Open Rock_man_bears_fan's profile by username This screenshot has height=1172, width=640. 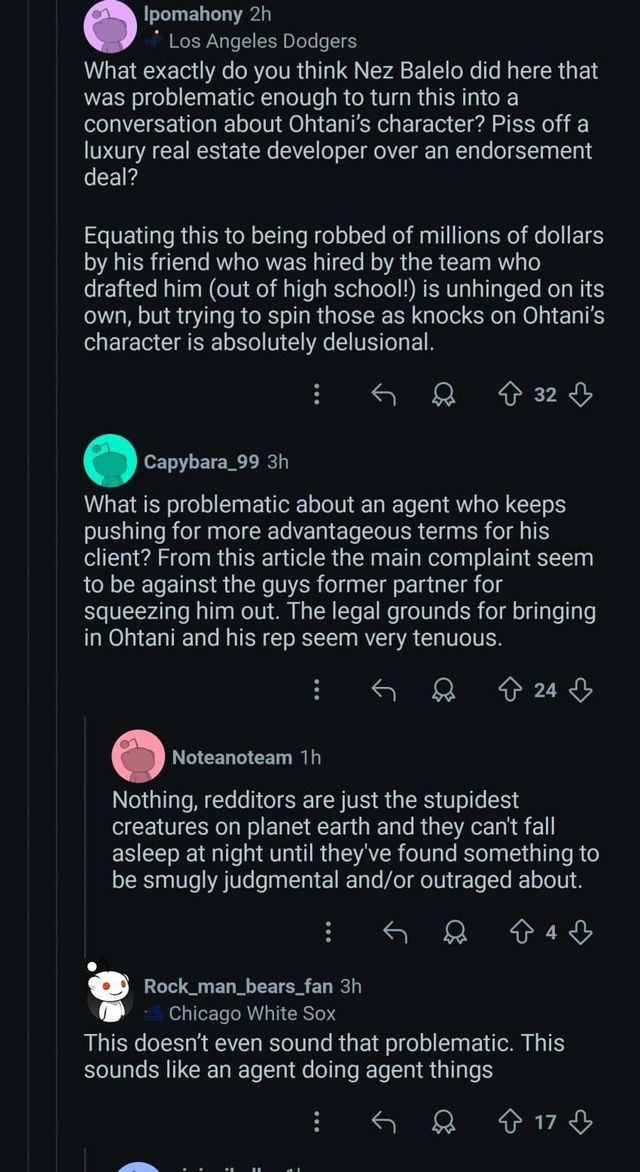[x=238, y=986]
